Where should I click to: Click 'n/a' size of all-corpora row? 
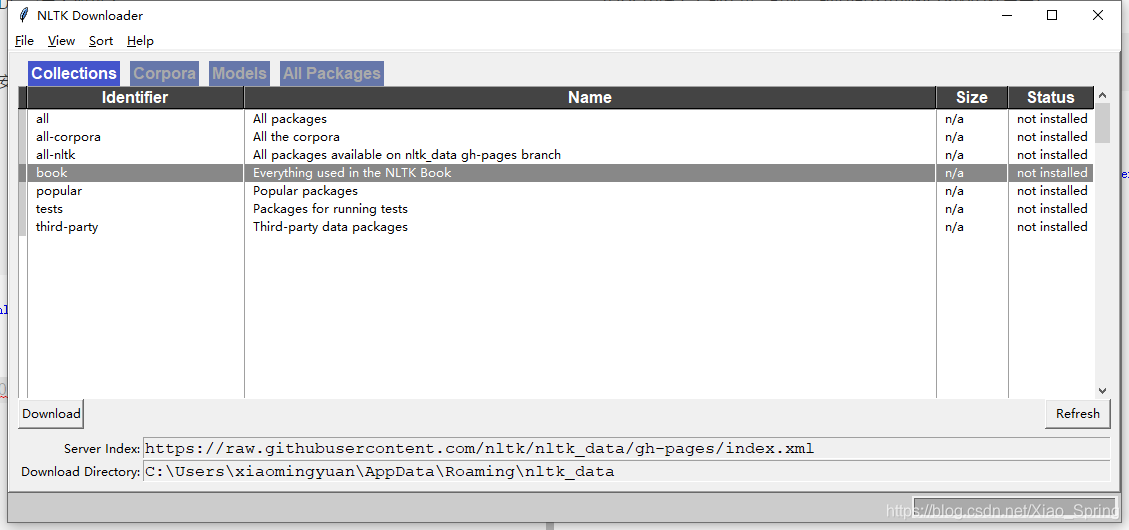point(954,137)
